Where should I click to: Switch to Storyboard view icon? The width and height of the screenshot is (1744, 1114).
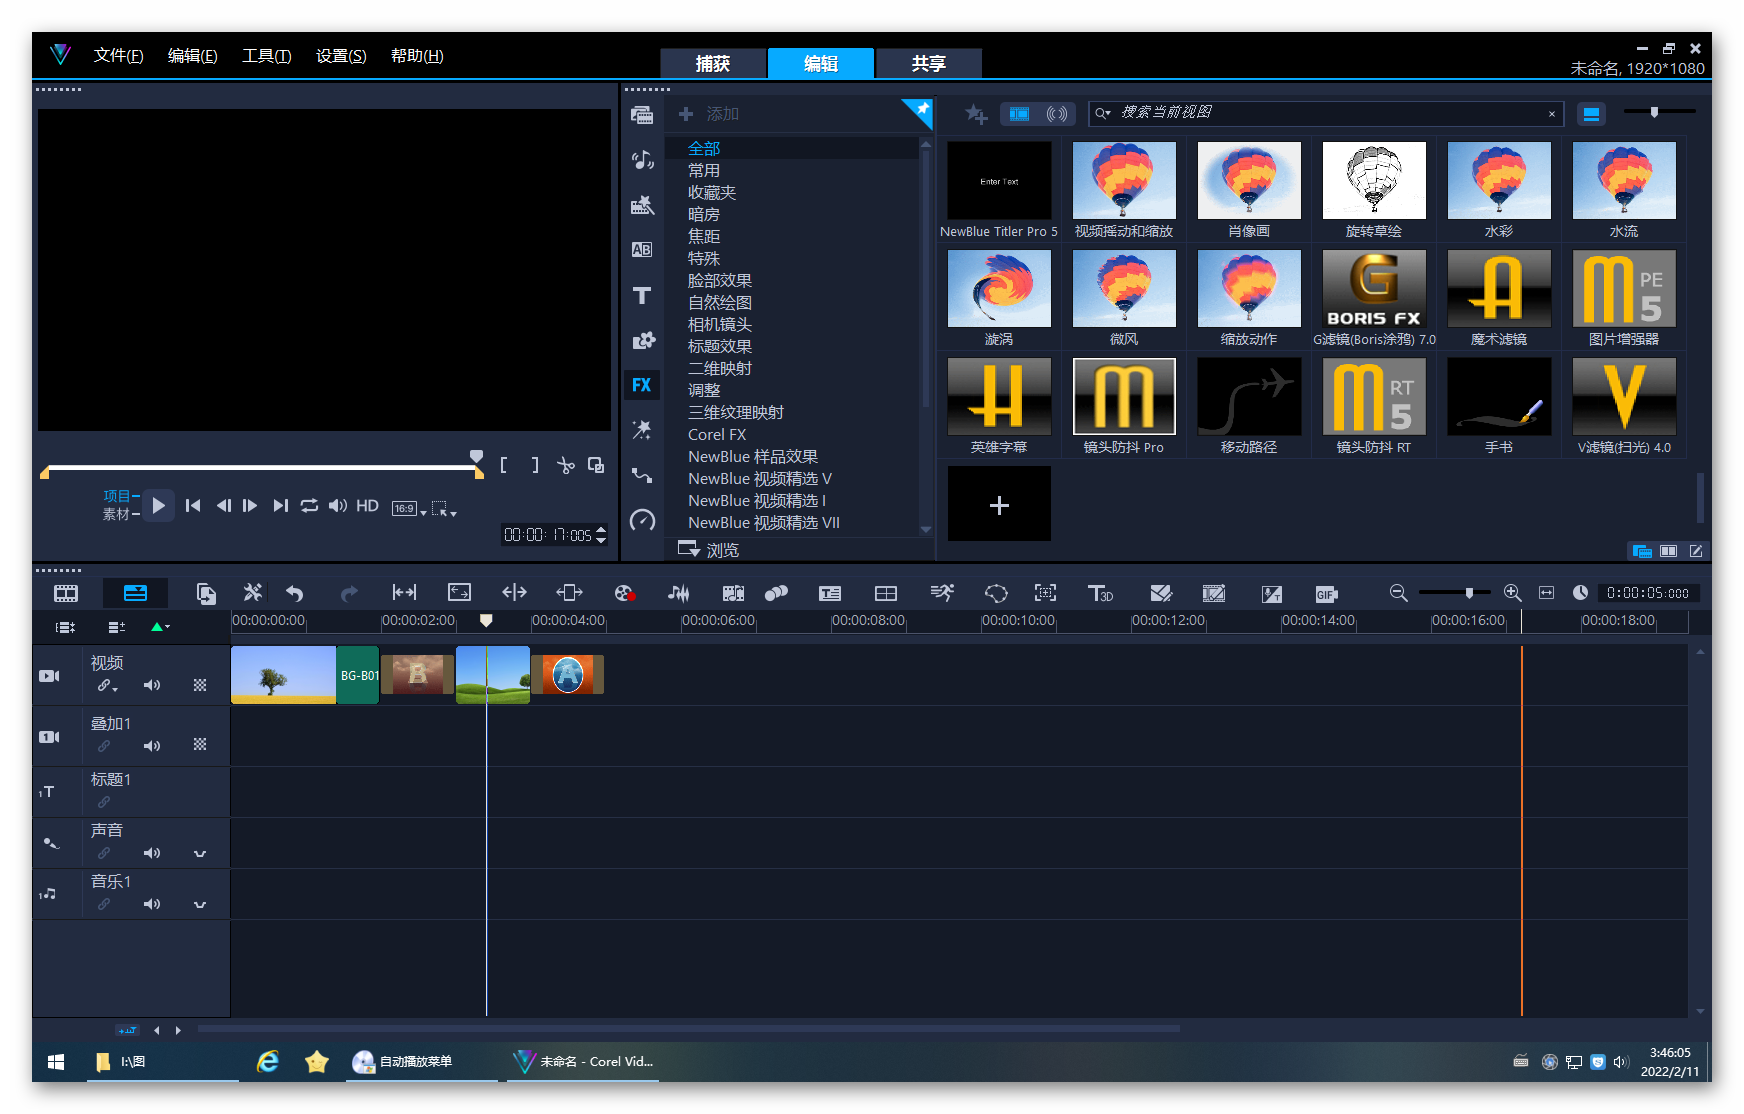coord(66,593)
